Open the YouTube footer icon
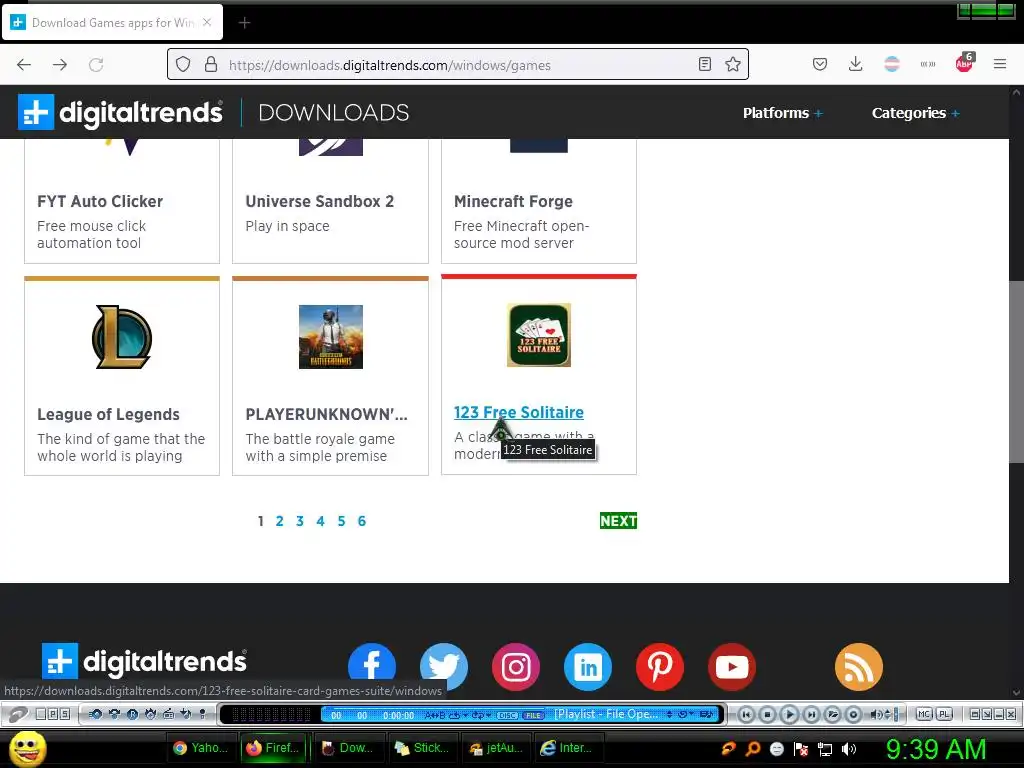 [x=732, y=667]
